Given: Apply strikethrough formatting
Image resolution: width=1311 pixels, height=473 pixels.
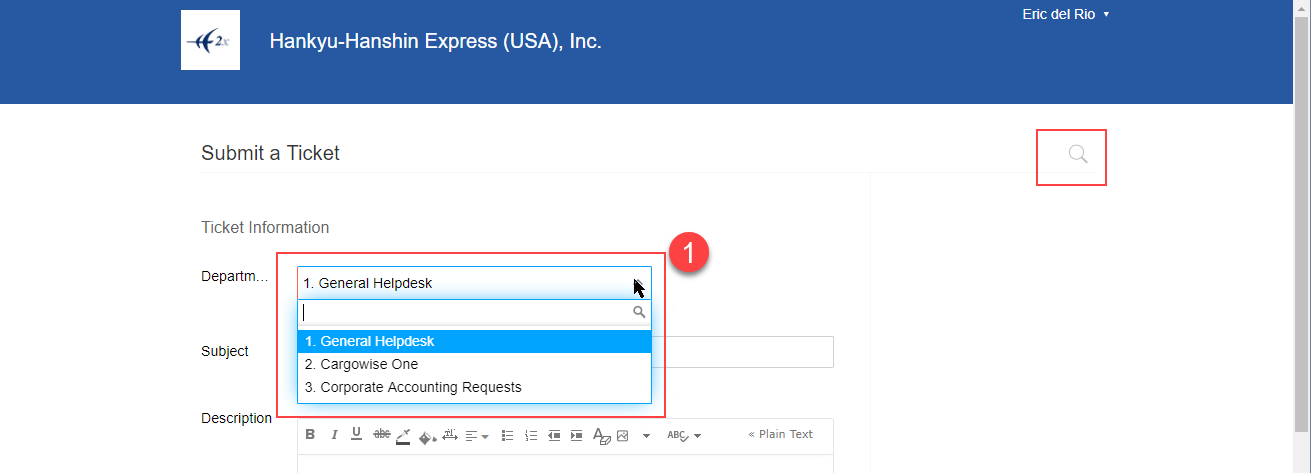Looking at the screenshot, I should click(x=381, y=435).
